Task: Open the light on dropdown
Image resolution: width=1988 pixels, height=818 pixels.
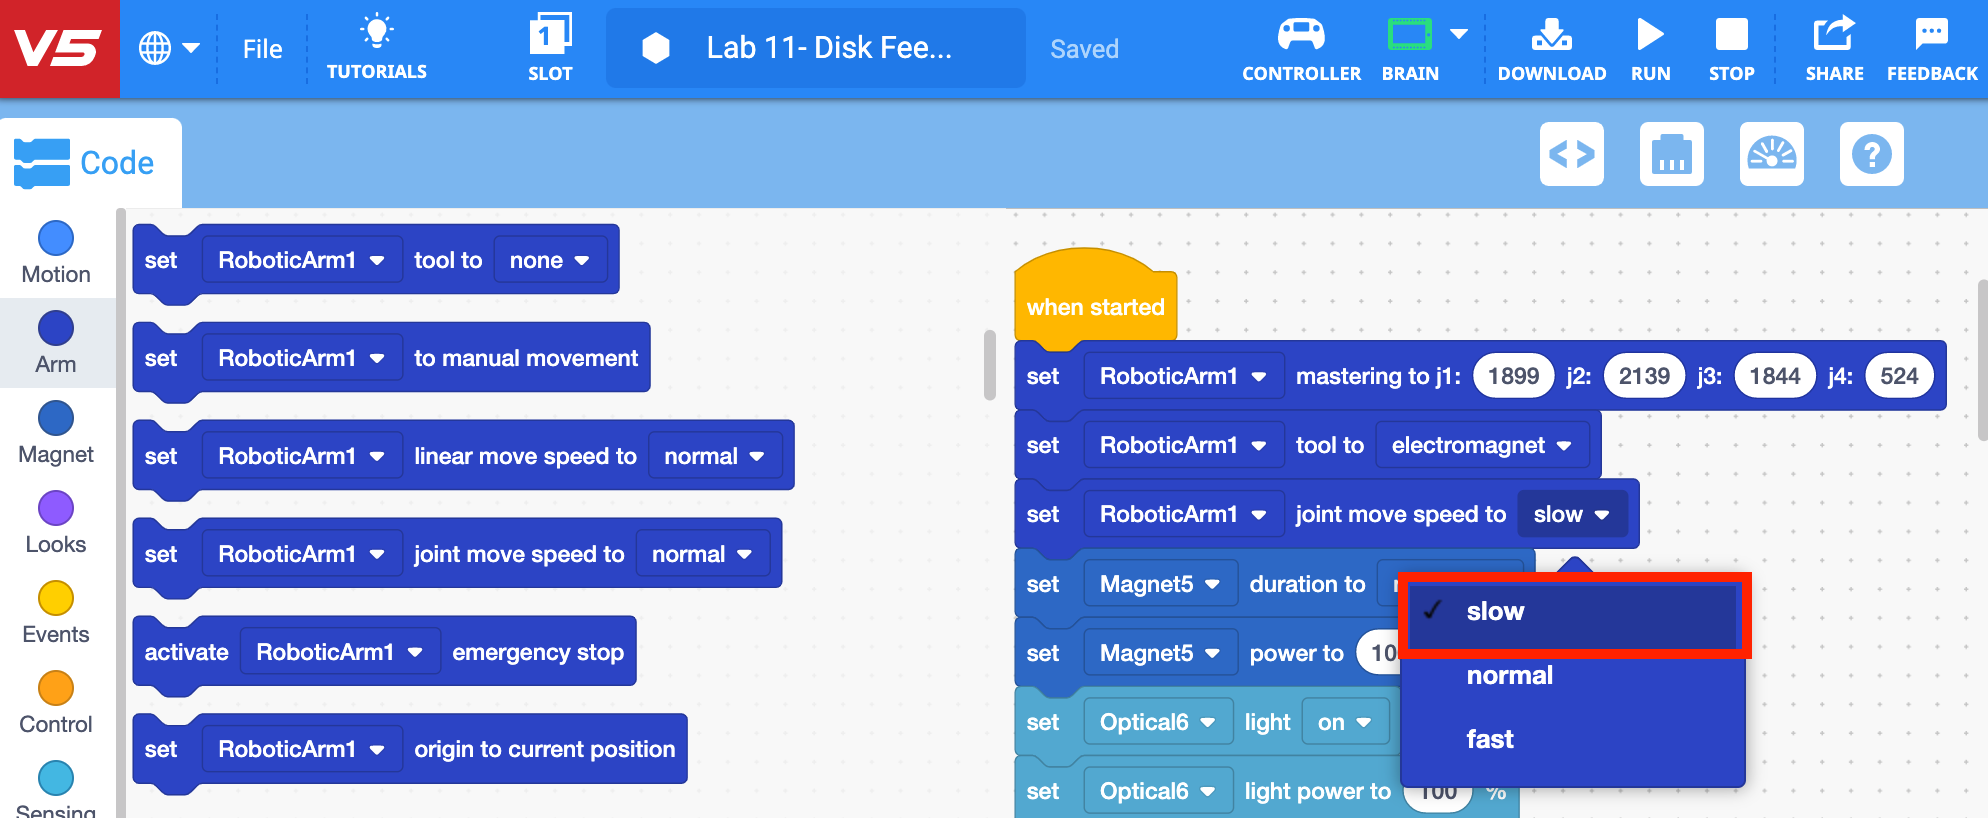Action: 1344,722
